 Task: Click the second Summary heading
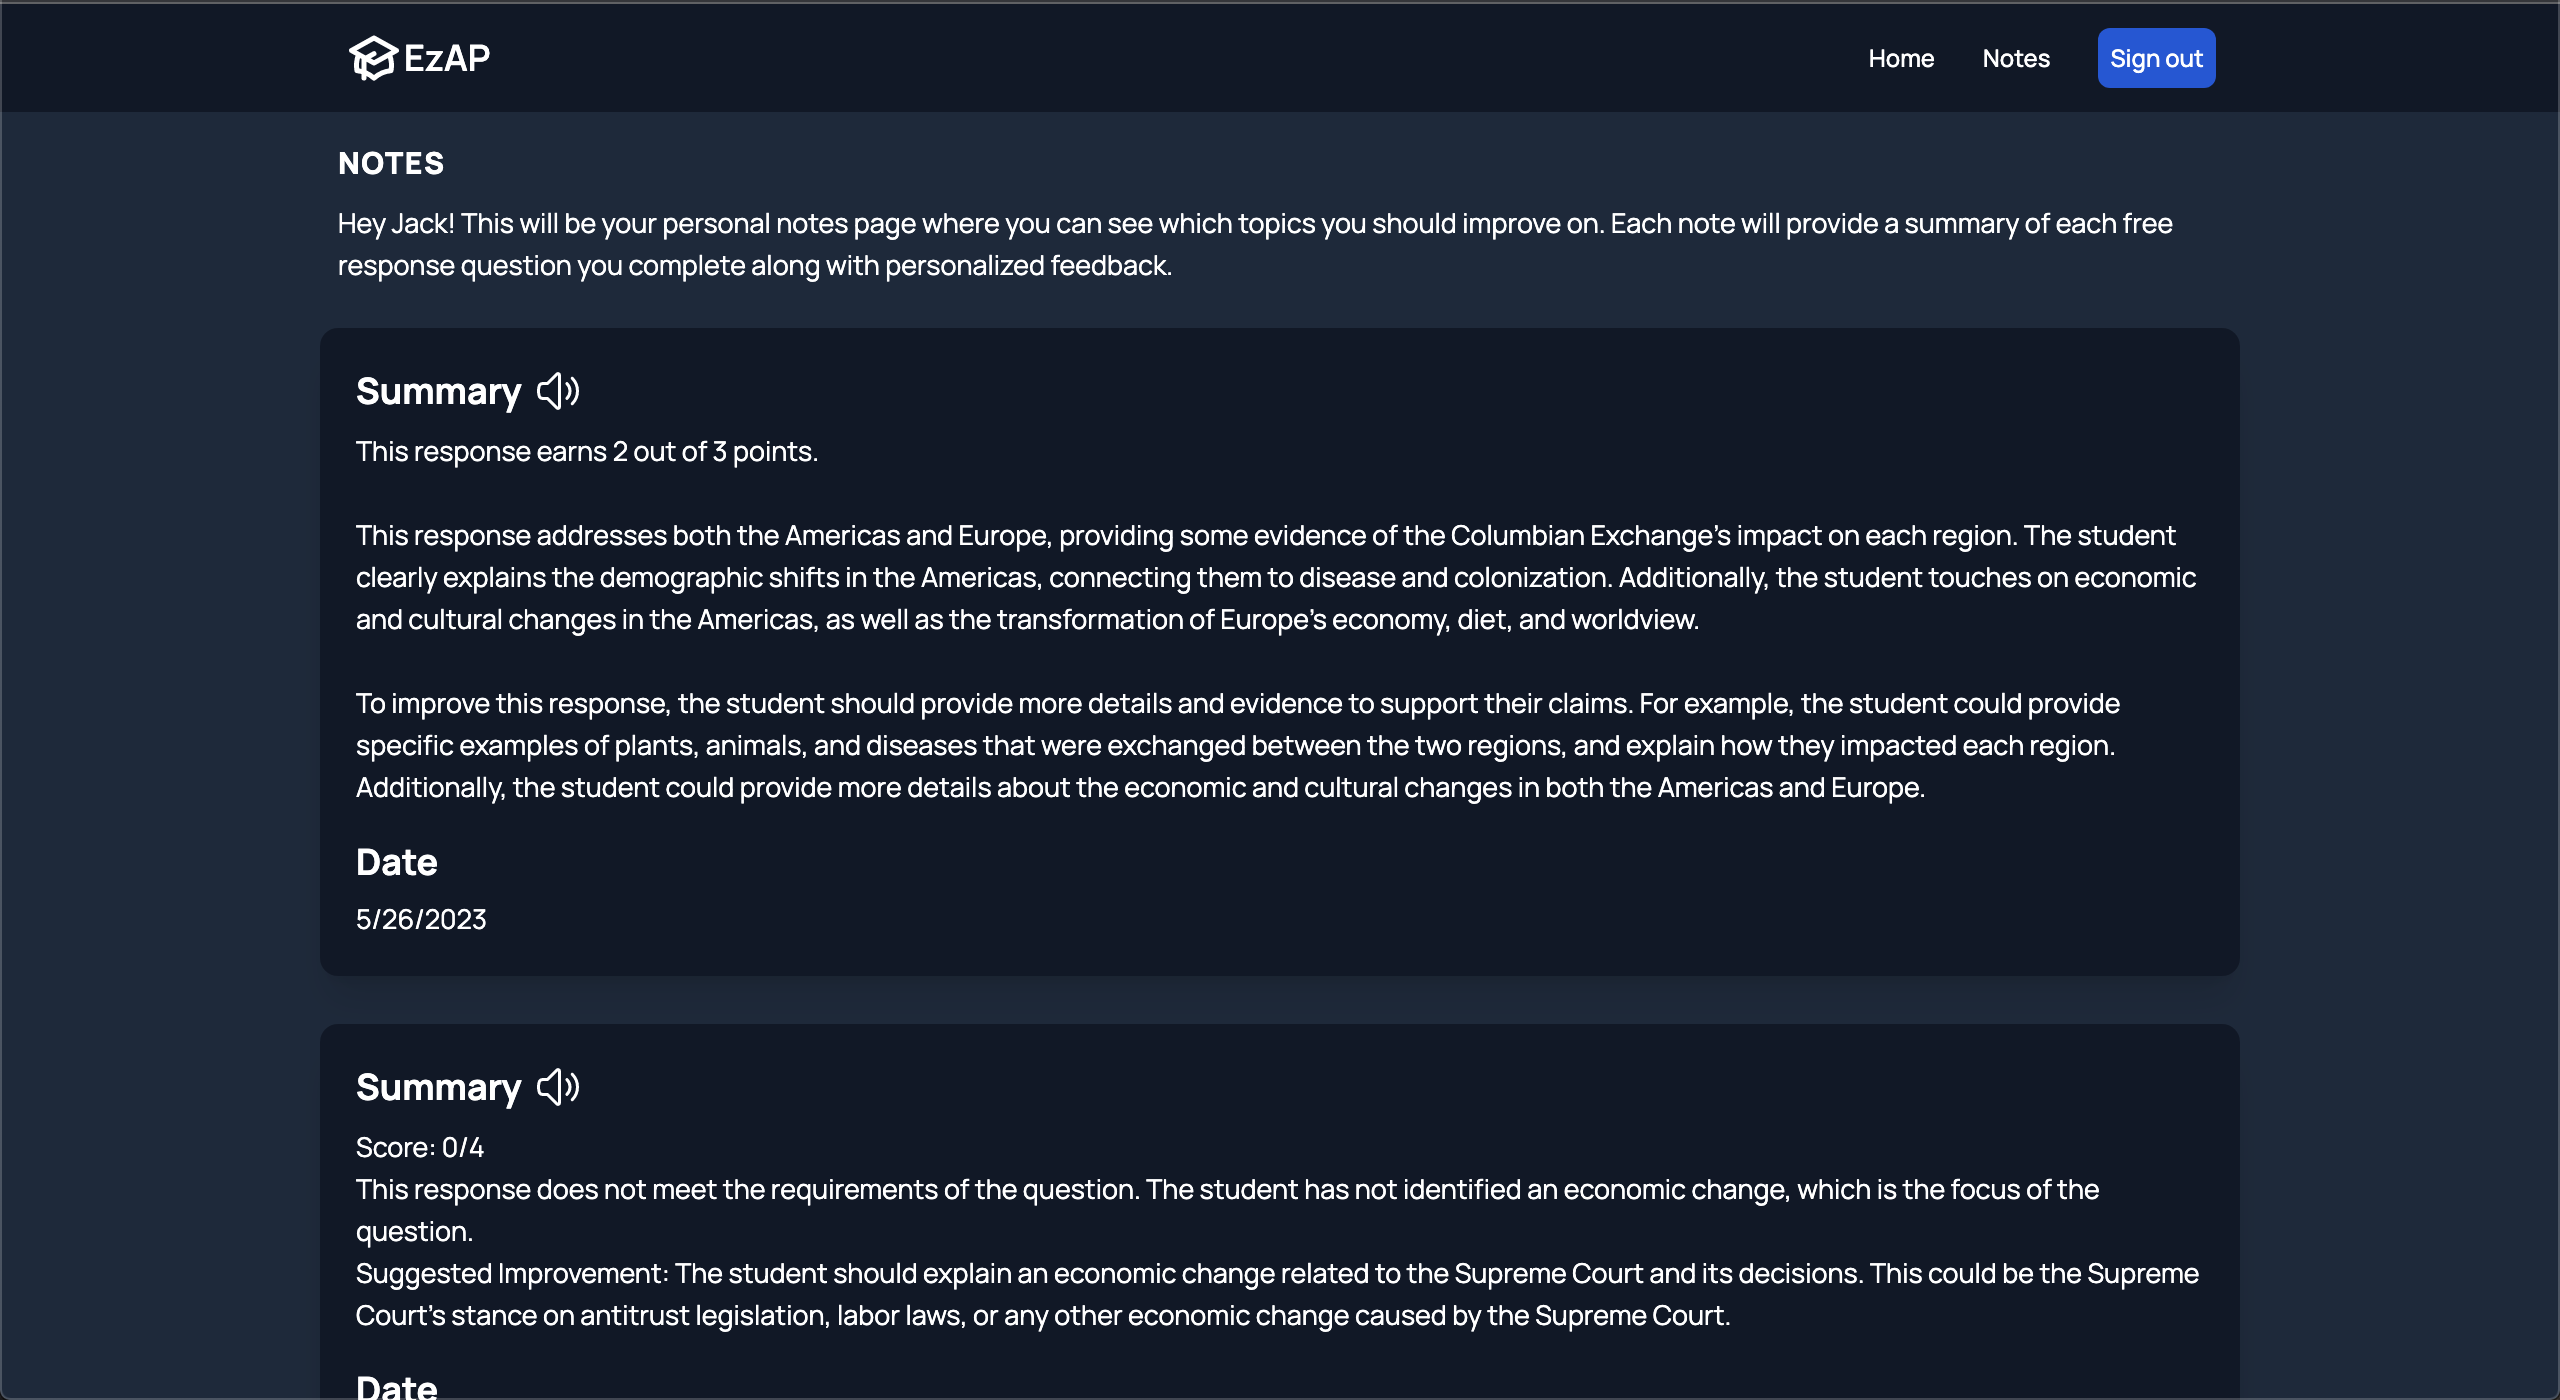click(438, 1087)
